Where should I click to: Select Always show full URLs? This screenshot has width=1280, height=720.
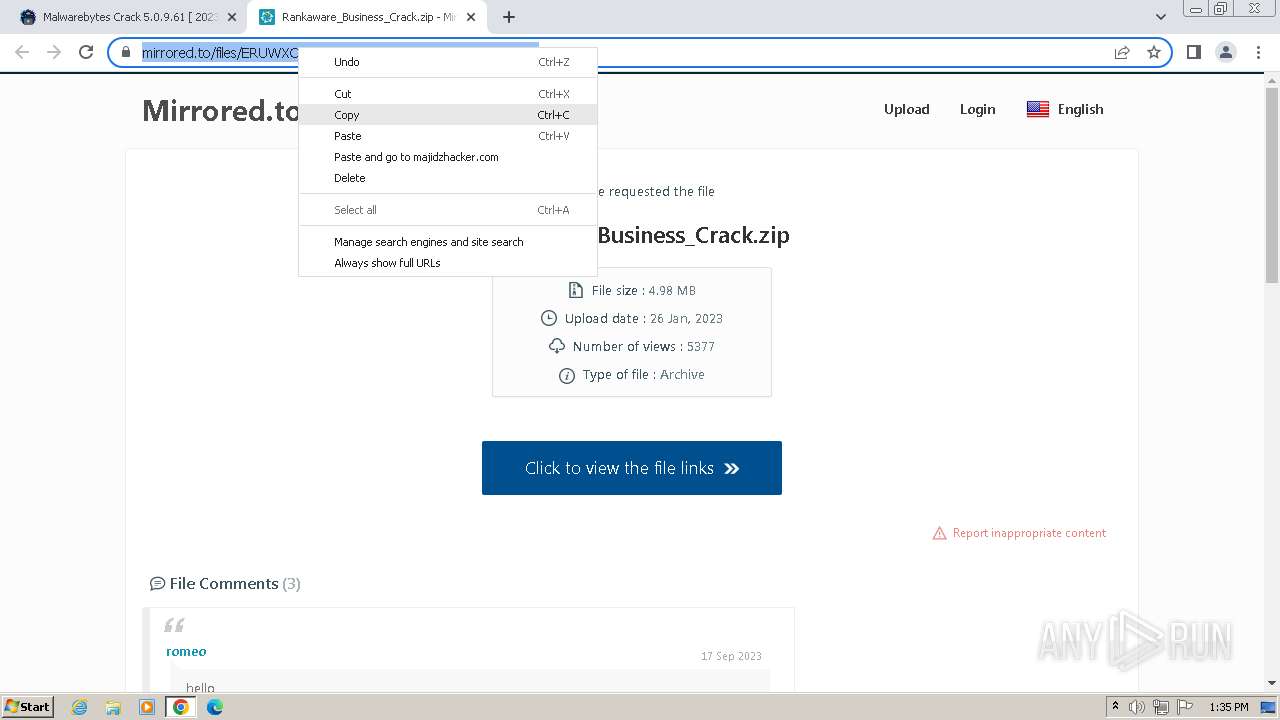[x=448, y=263]
